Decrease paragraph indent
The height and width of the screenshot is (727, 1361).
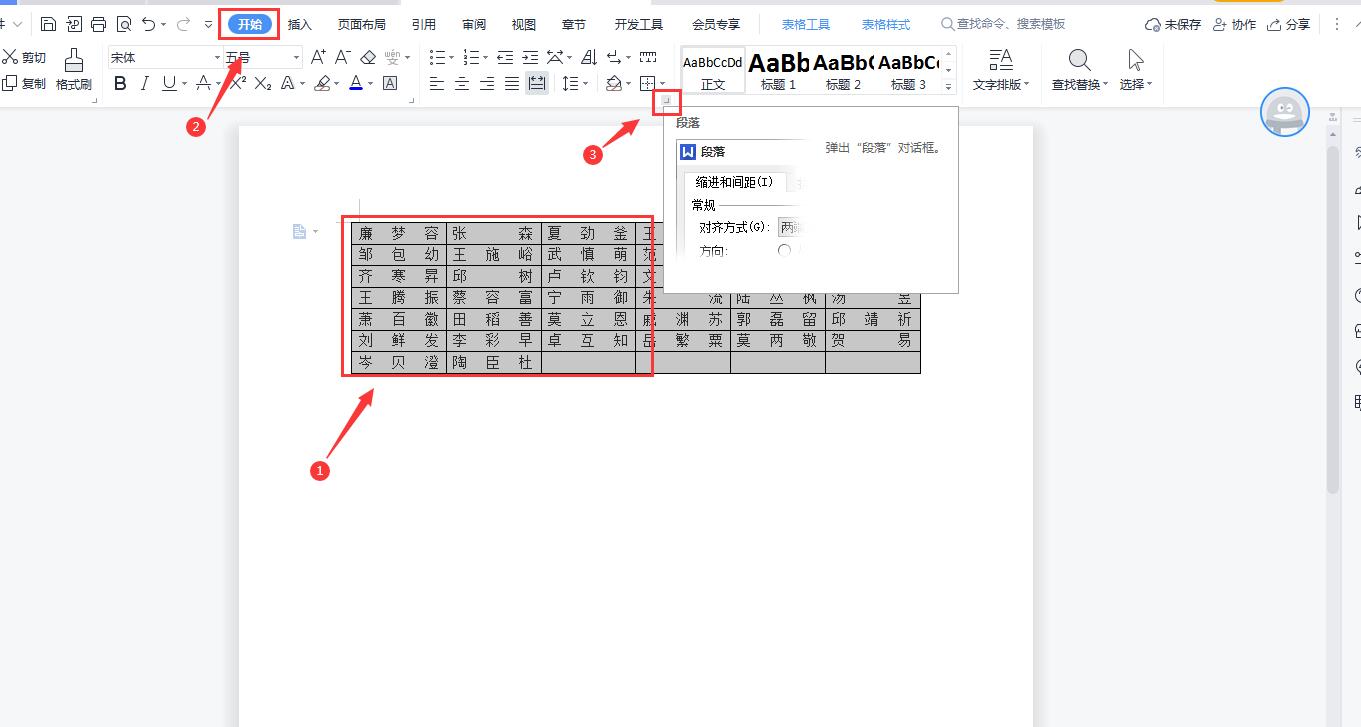tap(505, 57)
